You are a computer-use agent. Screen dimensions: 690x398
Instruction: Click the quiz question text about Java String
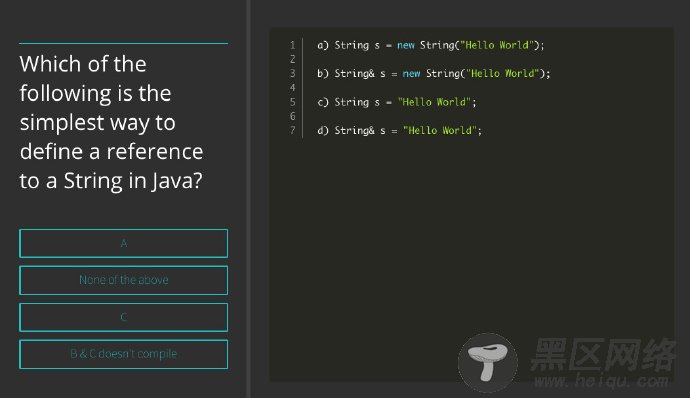pyautogui.click(x=111, y=122)
